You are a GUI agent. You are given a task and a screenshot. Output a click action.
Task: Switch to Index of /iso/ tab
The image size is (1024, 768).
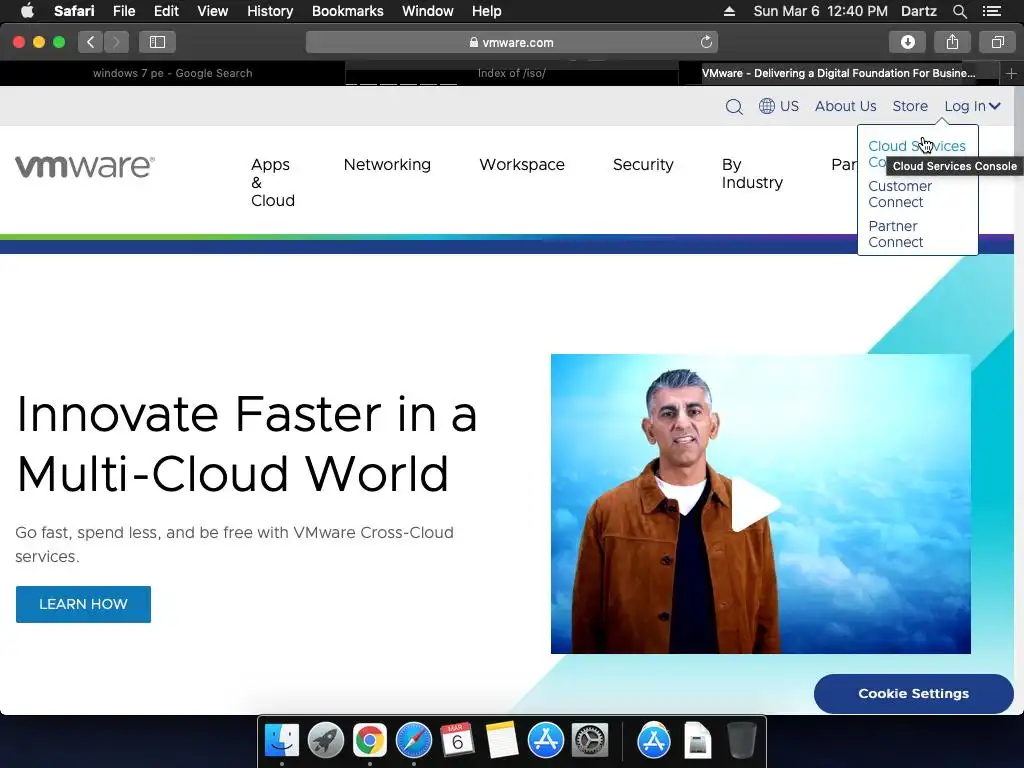pos(511,73)
